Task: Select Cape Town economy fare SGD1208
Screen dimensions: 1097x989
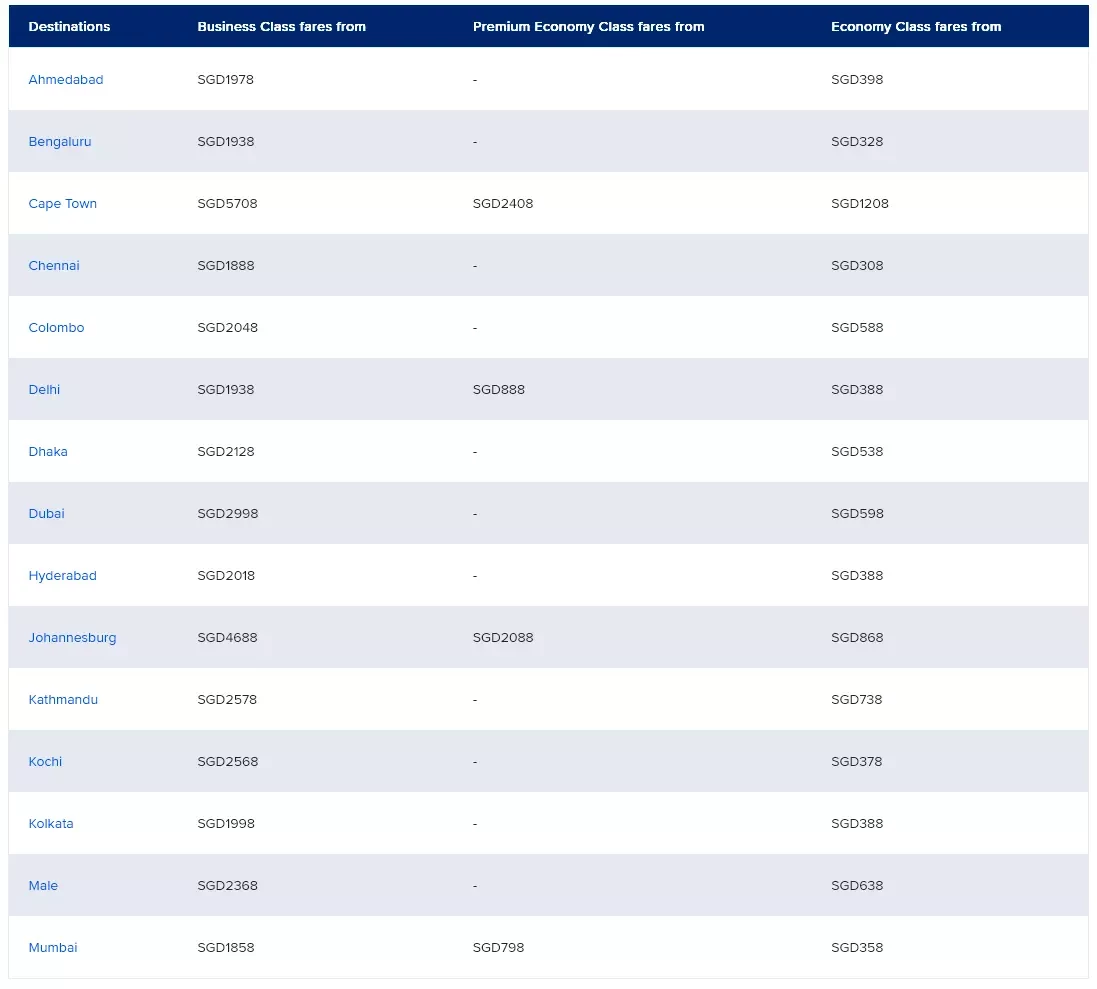Action: [x=860, y=204]
